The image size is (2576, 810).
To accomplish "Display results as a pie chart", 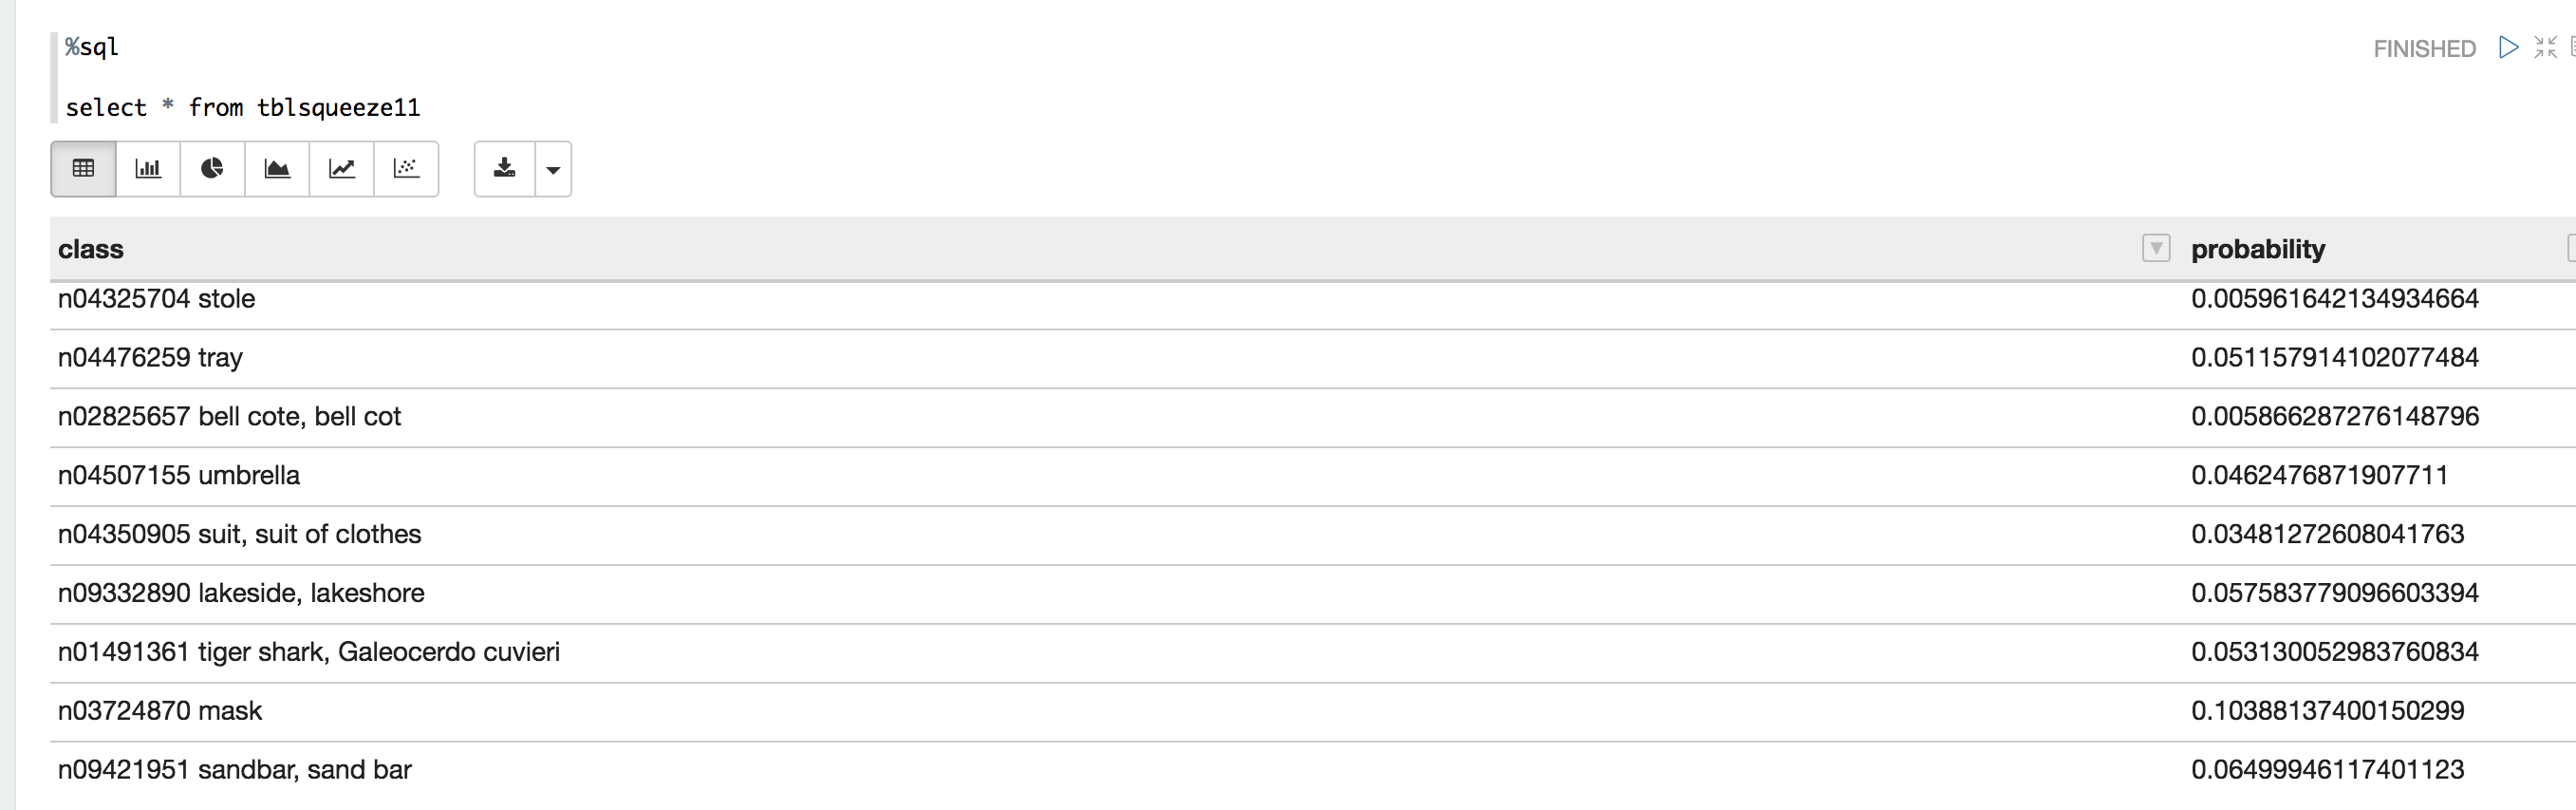I will click(x=212, y=169).
